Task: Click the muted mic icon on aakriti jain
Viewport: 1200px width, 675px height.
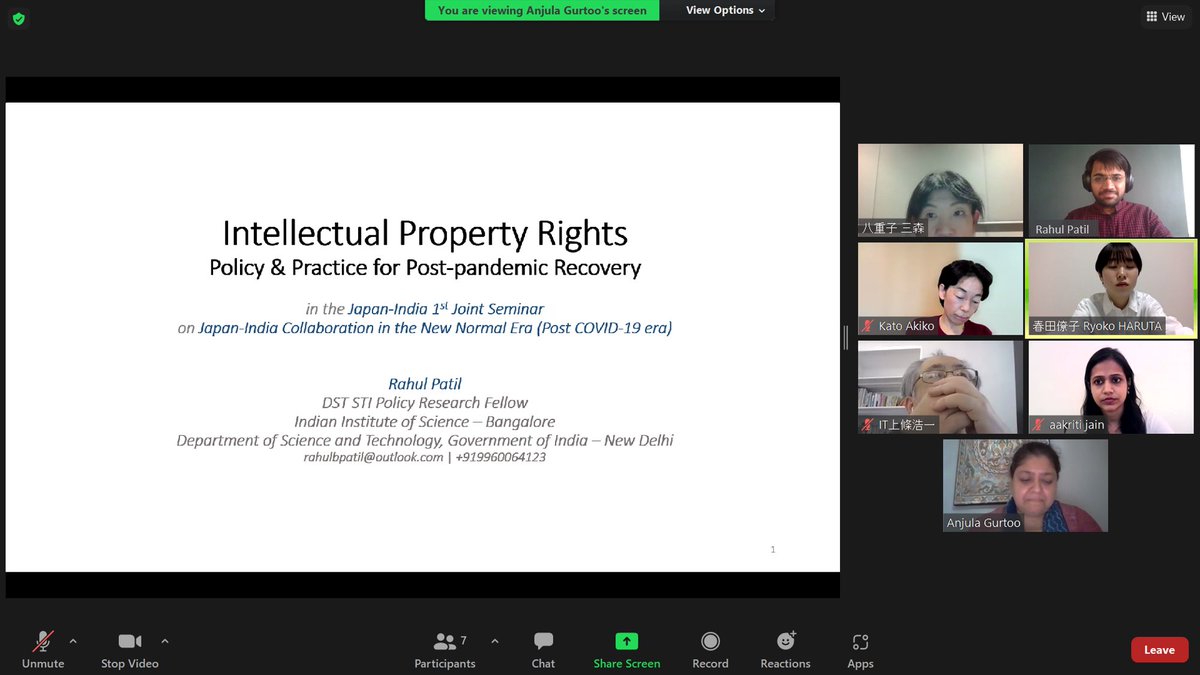Action: (1039, 425)
